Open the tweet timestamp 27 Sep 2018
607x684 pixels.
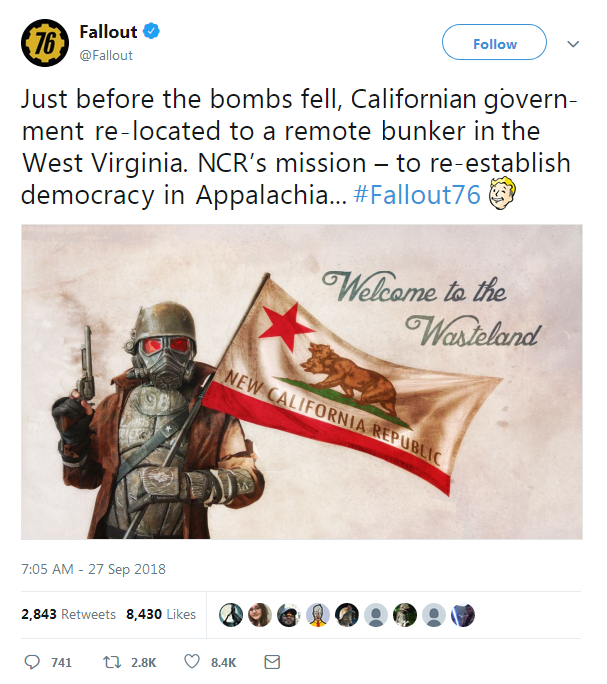[x=93, y=569]
